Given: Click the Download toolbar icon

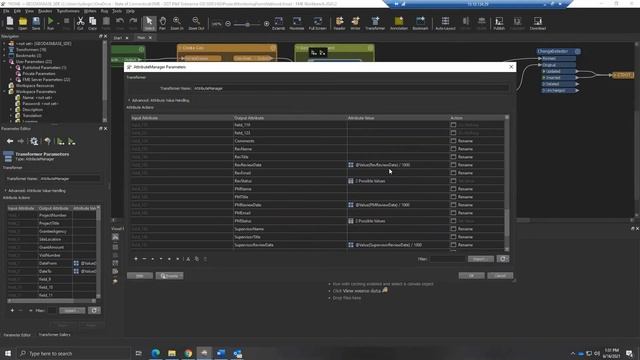Looking at the screenshot, I should pos(538,23).
